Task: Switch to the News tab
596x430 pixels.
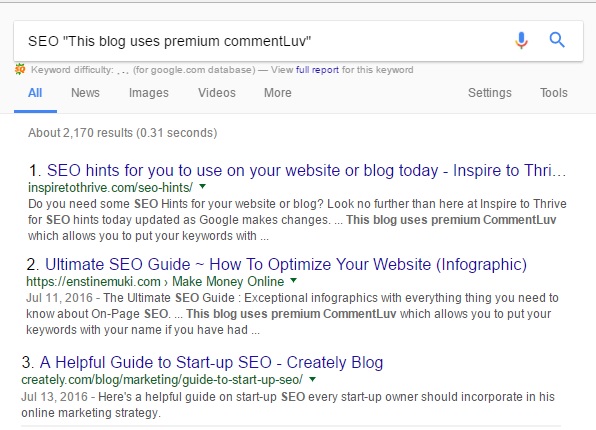Action: 85,93
